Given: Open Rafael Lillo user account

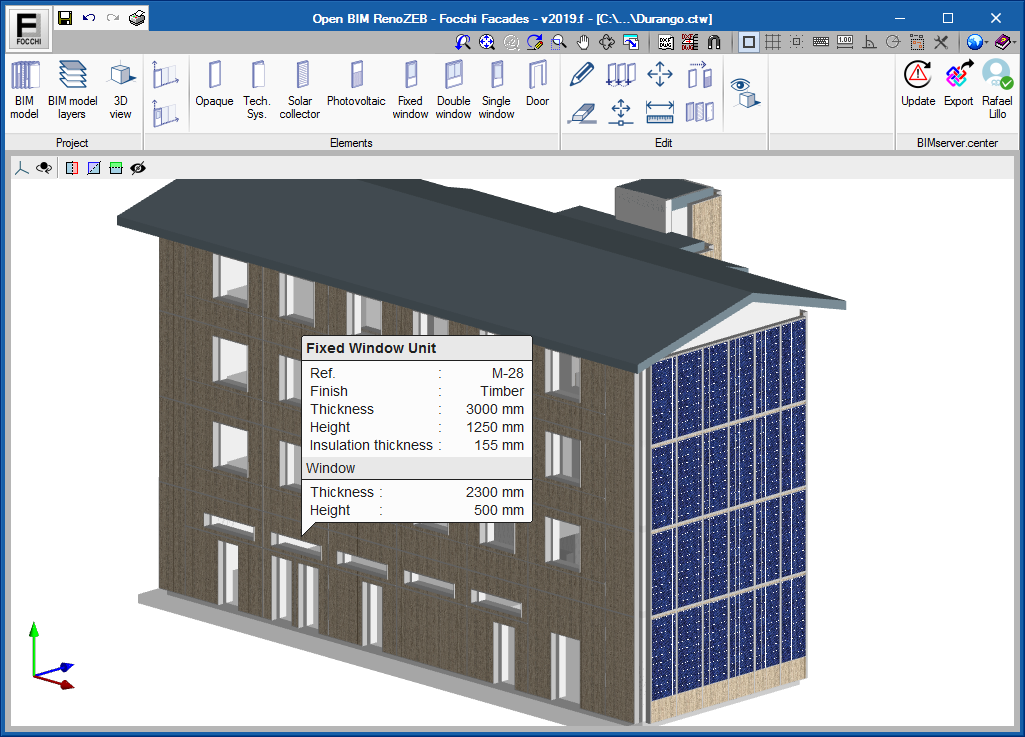Looking at the screenshot, I should pyautogui.click(x=998, y=90).
